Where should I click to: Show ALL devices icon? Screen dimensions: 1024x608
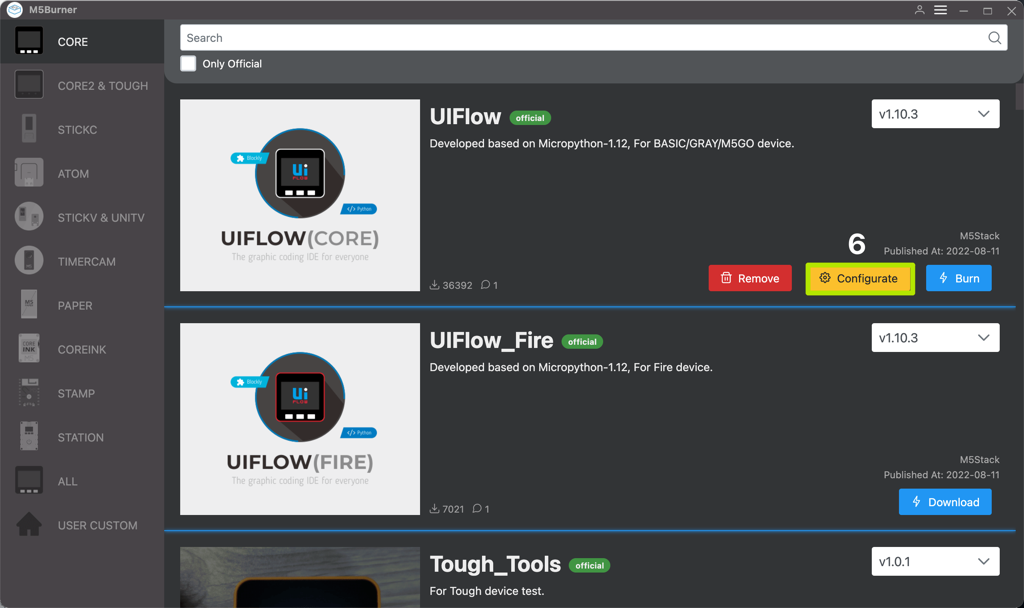coord(29,481)
